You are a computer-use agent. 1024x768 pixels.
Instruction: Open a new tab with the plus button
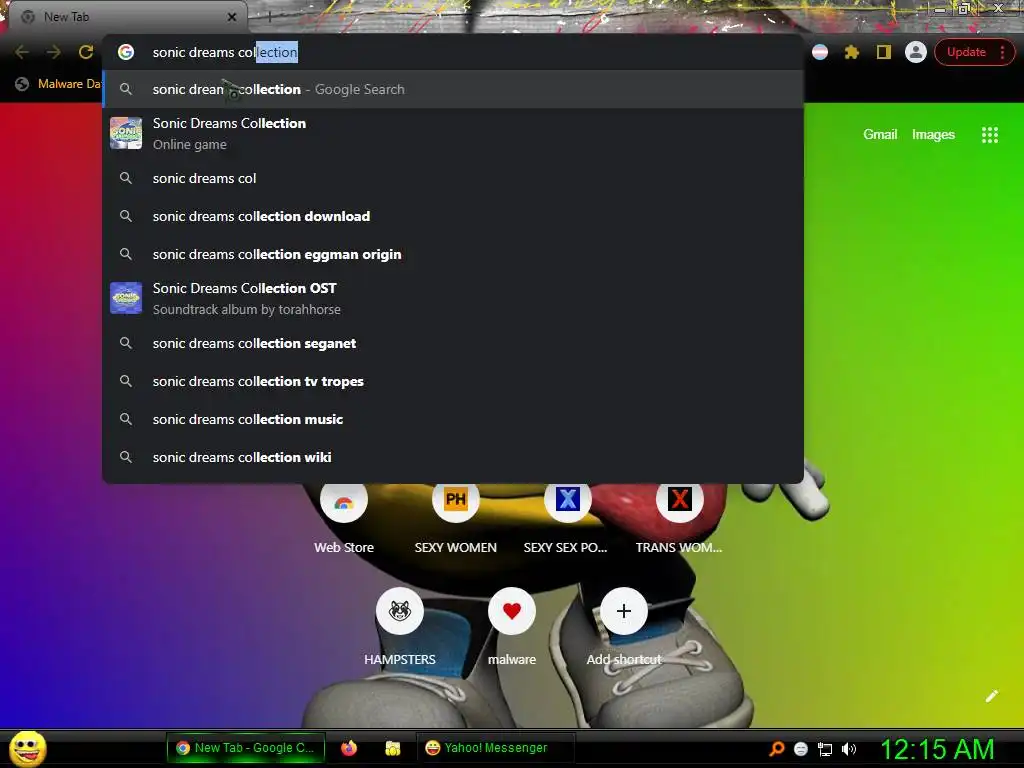269,18
